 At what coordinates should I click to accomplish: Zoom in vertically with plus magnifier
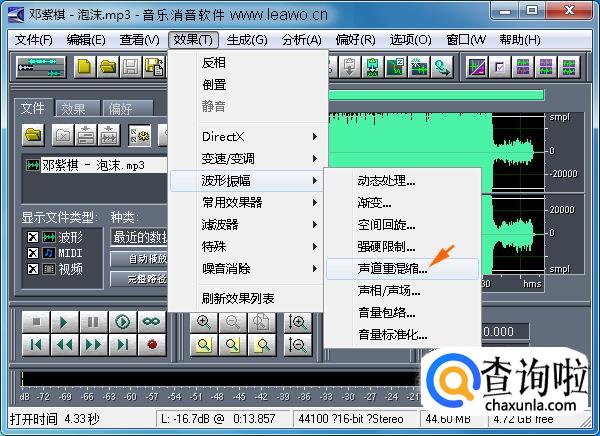(297, 322)
